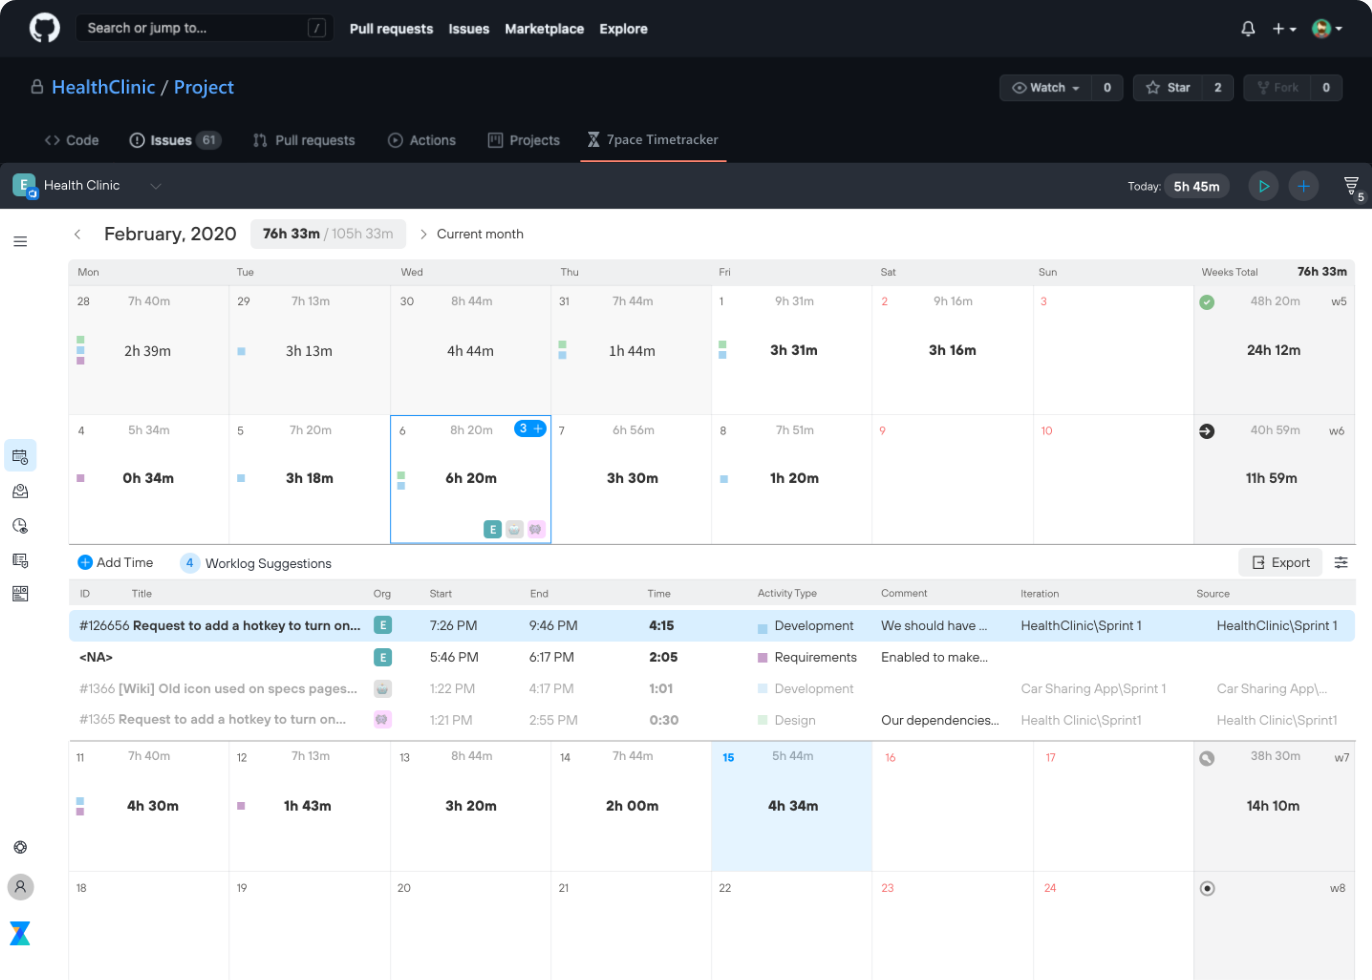Toggle the hamburger sidebar menu
1372x980 pixels.
click(20, 241)
